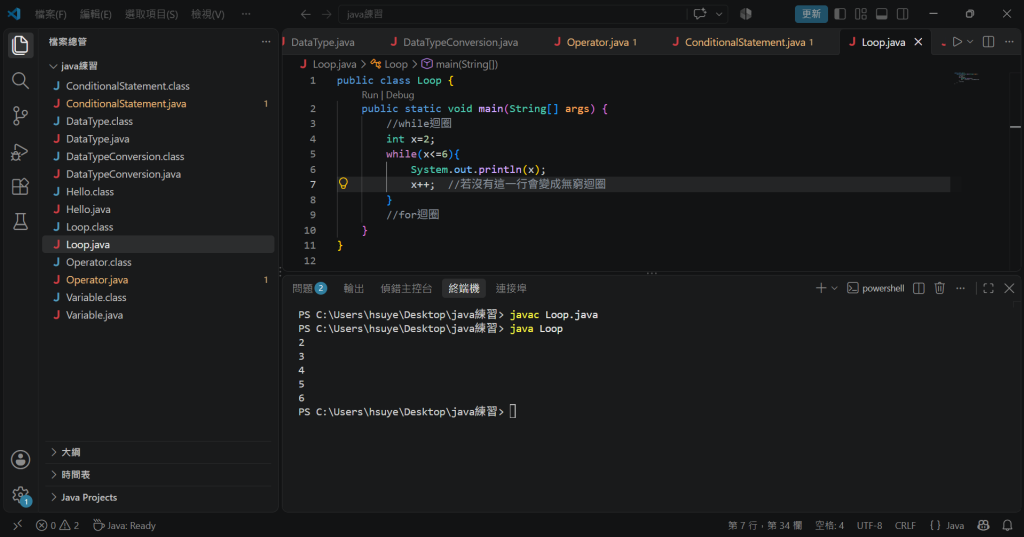The image size is (1024, 537).
Task: Open Copilot status icon in status bar
Action: tap(984, 525)
